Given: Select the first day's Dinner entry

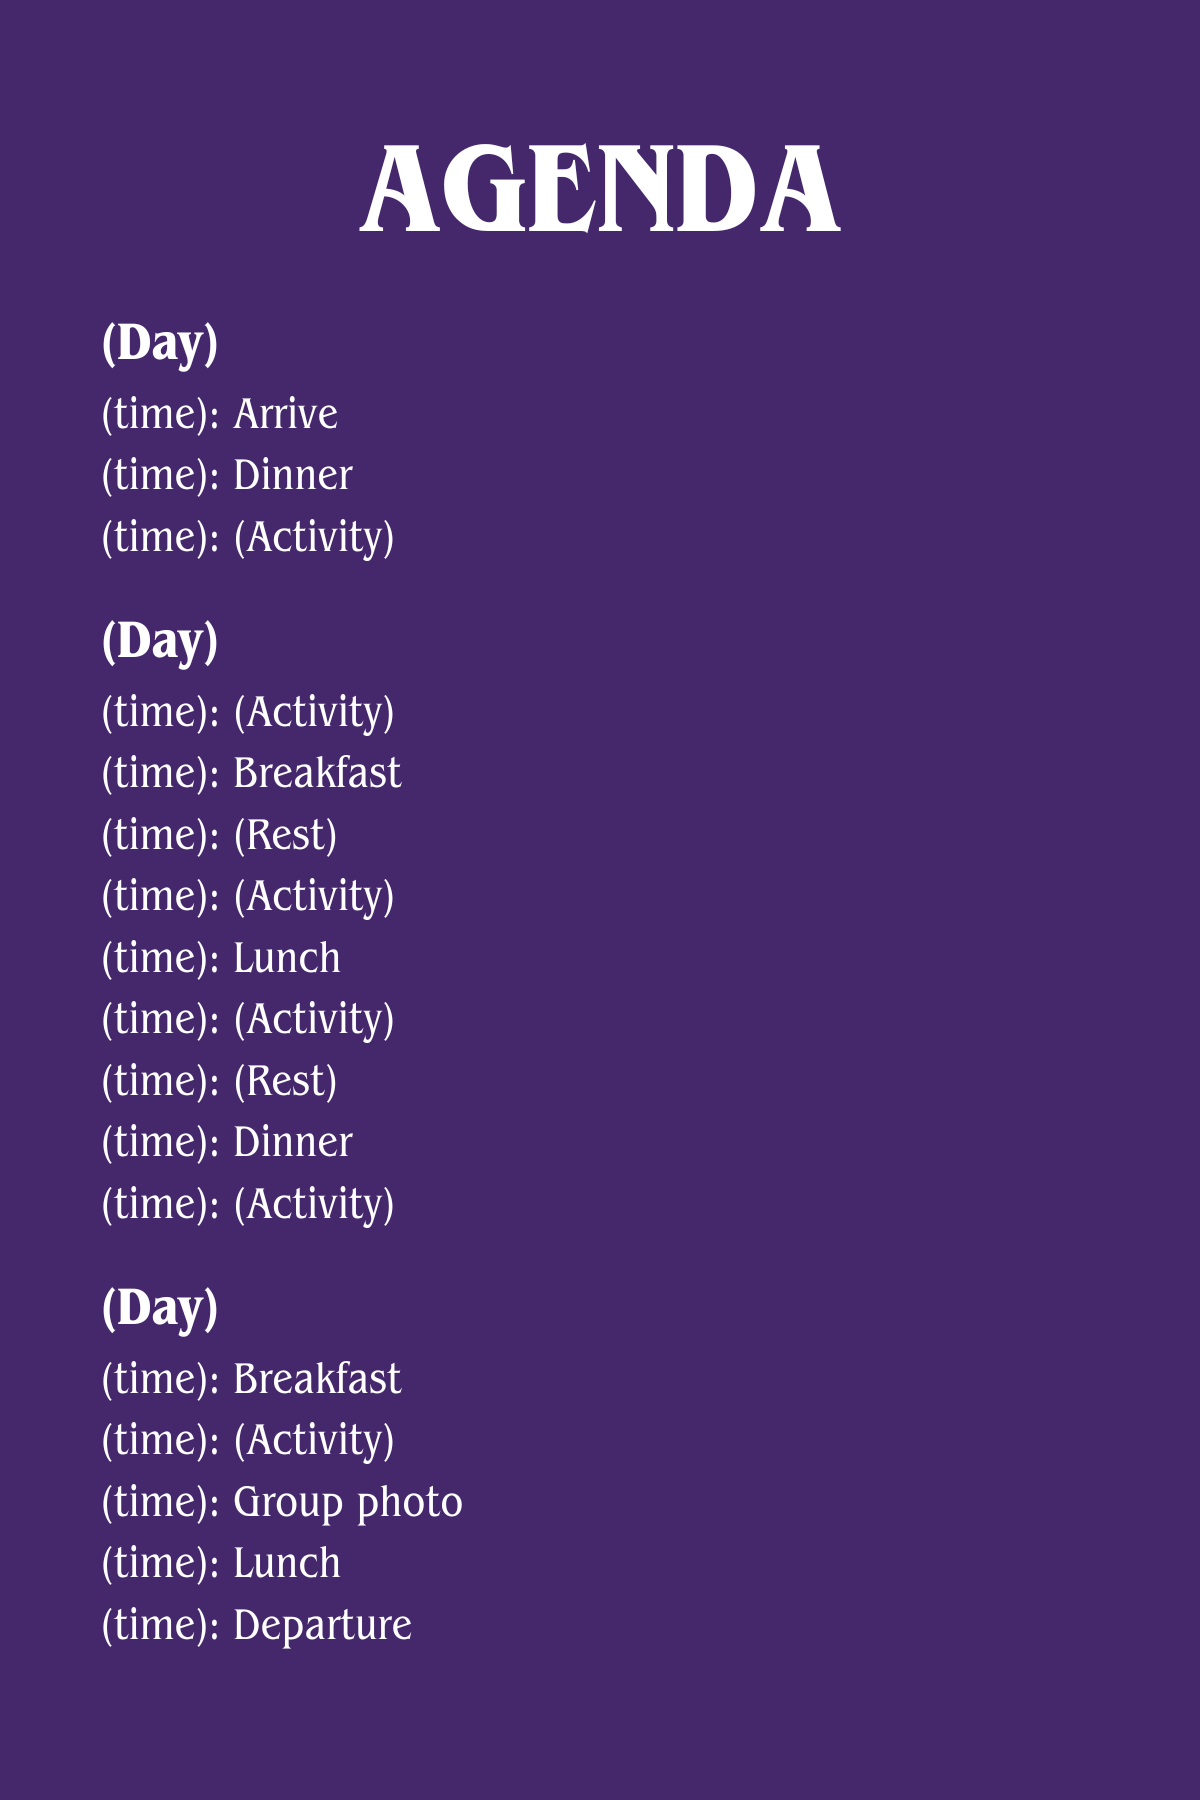Looking at the screenshot, I should point(227,476).
